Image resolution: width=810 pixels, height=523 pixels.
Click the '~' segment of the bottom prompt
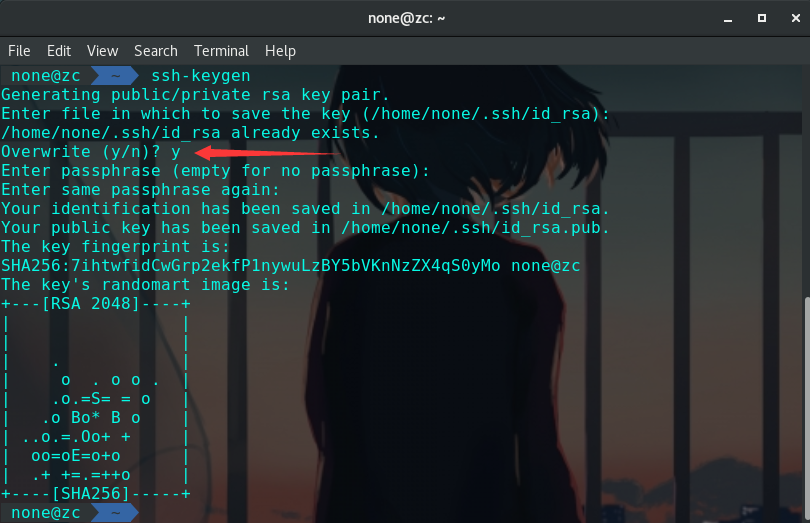(116, 513)
